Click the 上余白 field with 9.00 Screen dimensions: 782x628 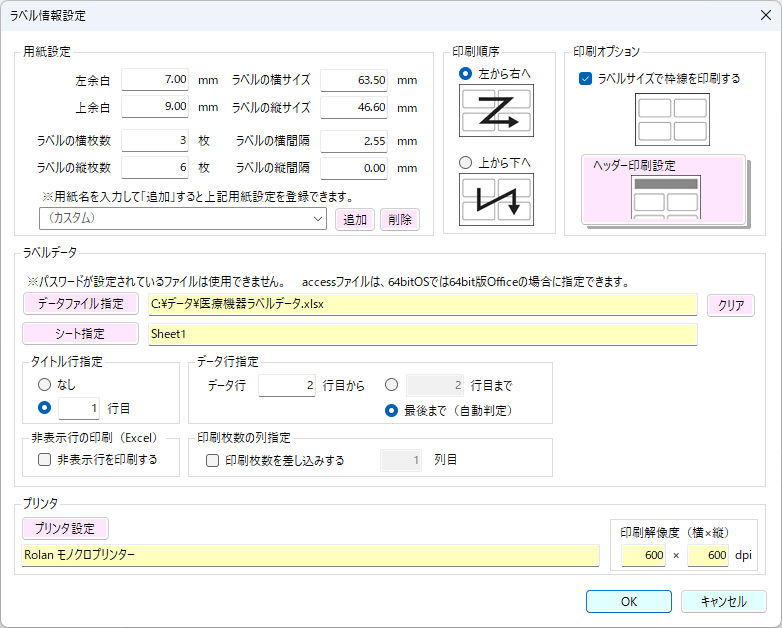(155, 107)
